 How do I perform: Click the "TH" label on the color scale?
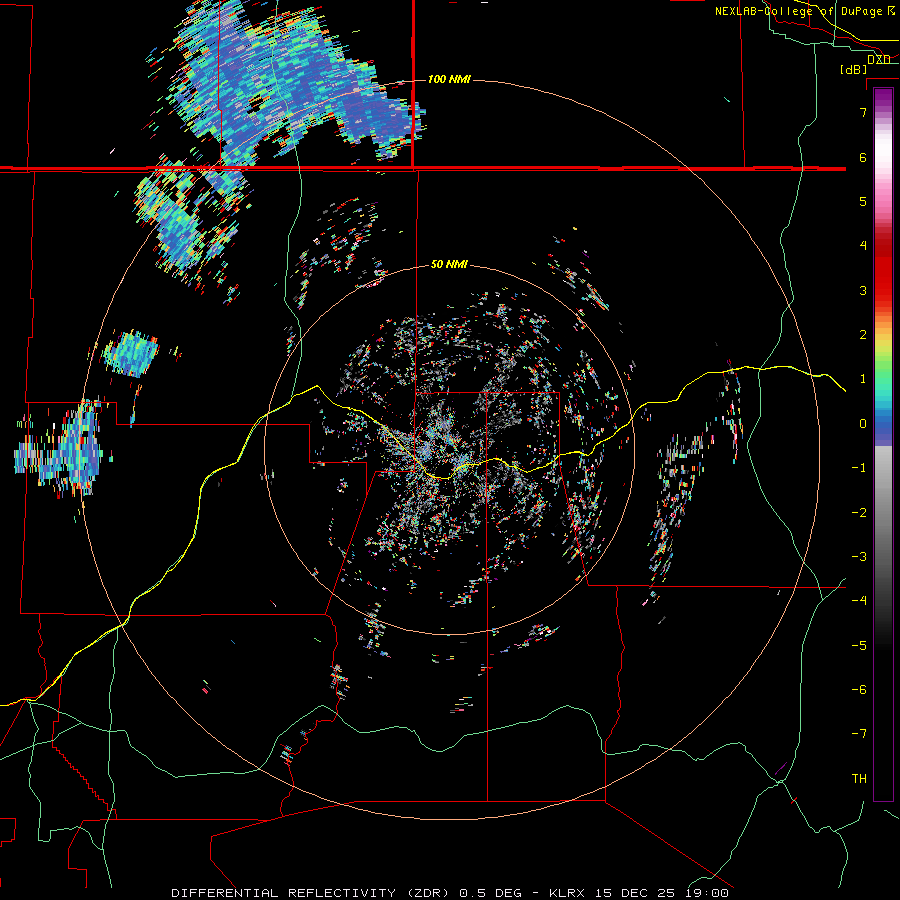(859, 778)
